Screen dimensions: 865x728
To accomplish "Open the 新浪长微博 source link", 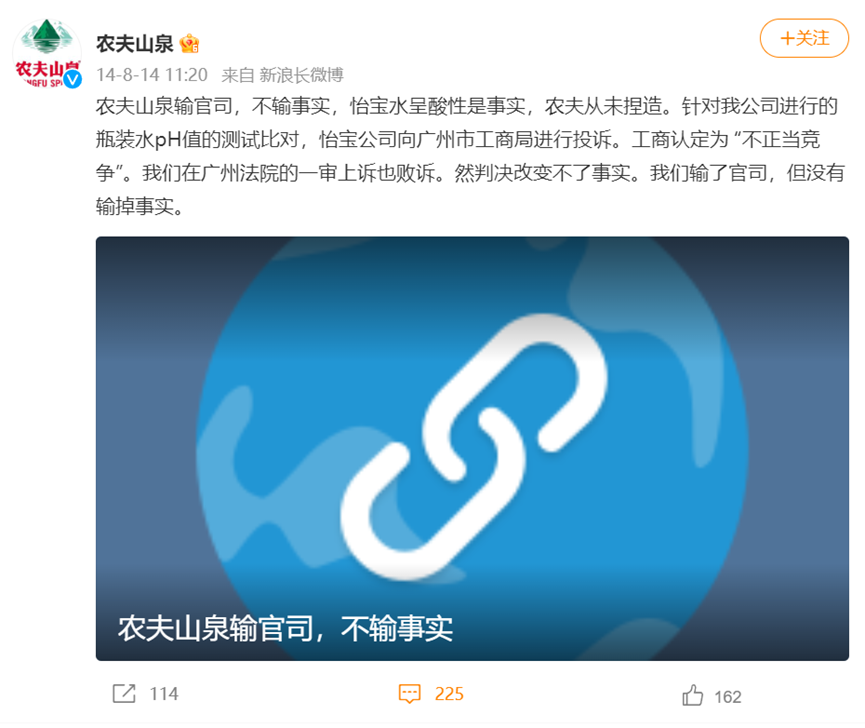I will coord(302,74).
